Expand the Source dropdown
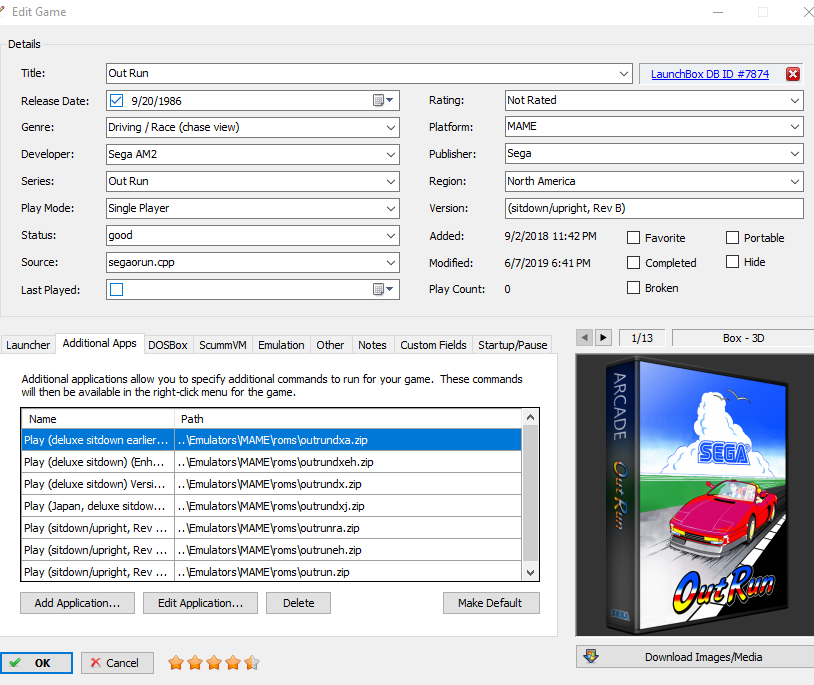Screen dimensions: 814x685 click(x=391, y=263)
